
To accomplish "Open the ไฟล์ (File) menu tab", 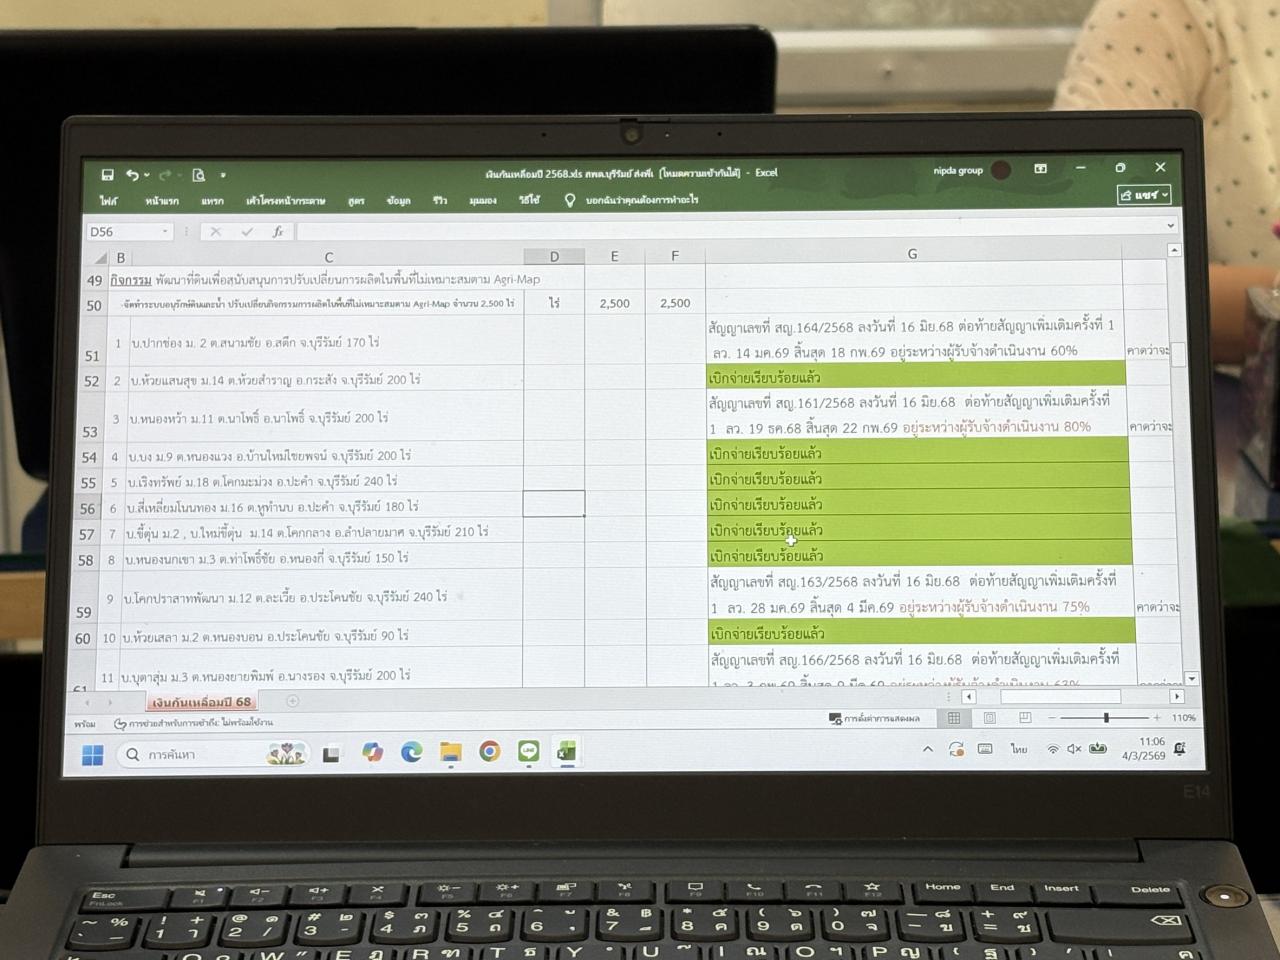I will pyautogui.click(x=109, y=201).
